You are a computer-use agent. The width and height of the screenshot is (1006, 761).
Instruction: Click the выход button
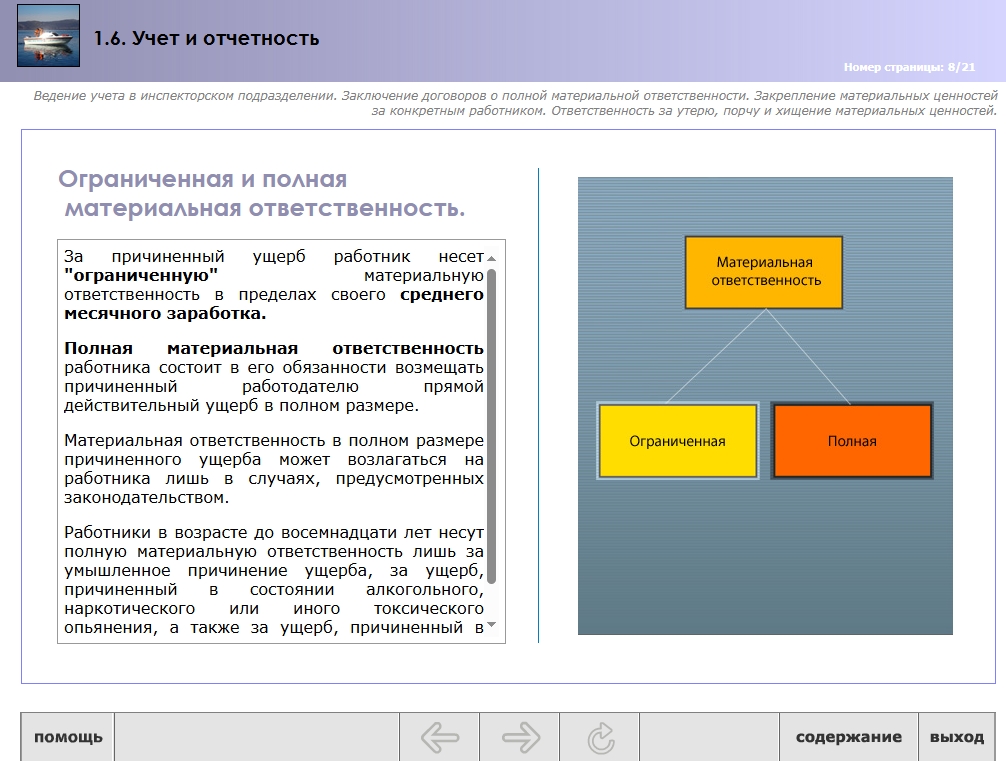(x=957, y=737)
